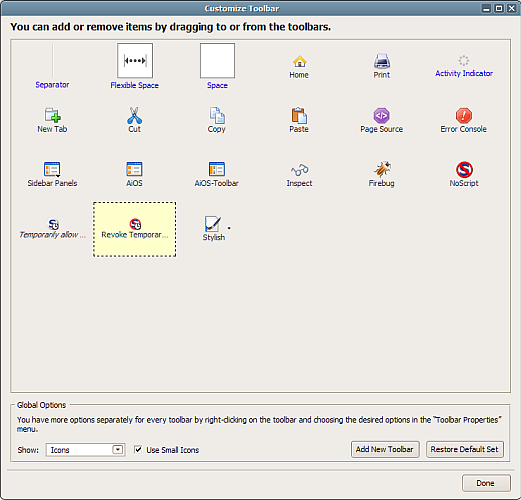Image resolution: width=521 pixels, height=500 pixels.
Task: Select the Print icon
Action: [x=382, y=61]
